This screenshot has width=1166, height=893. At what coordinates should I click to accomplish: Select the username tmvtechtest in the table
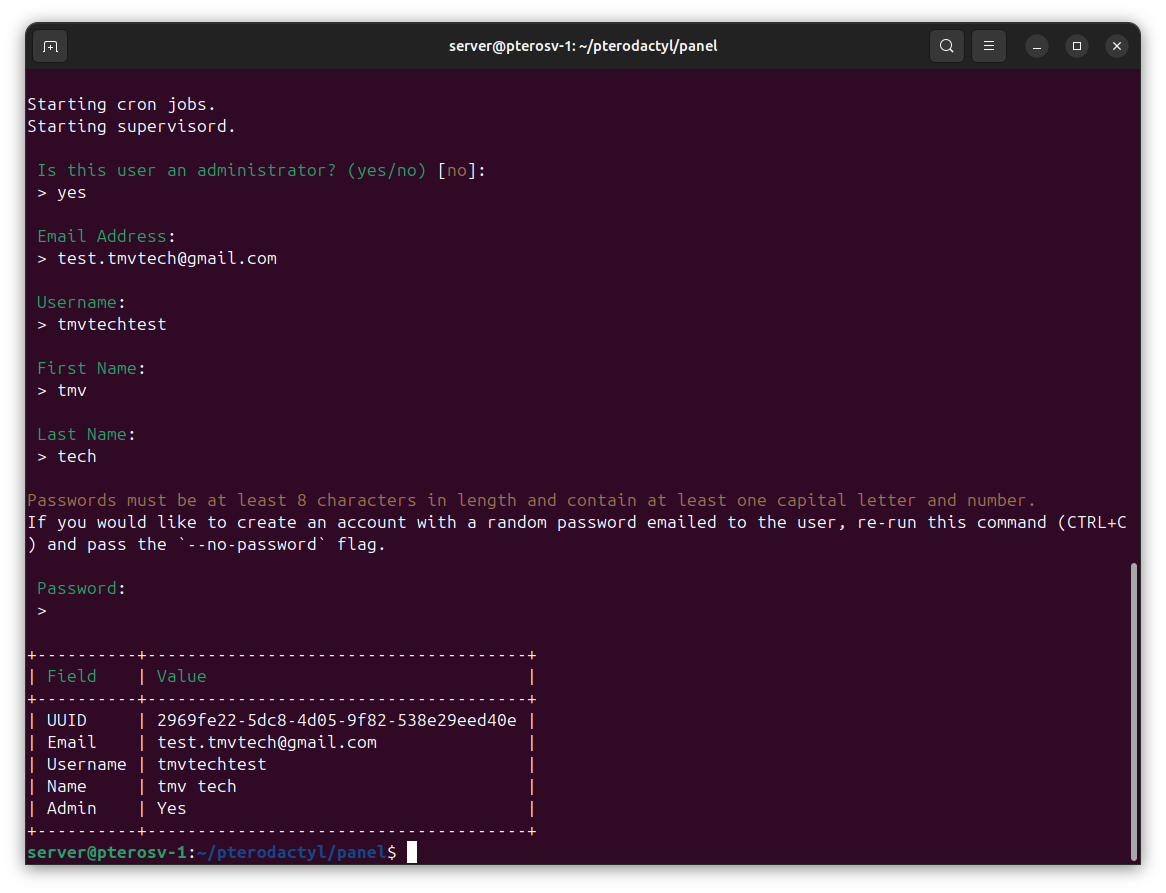(x=211, y=764)
